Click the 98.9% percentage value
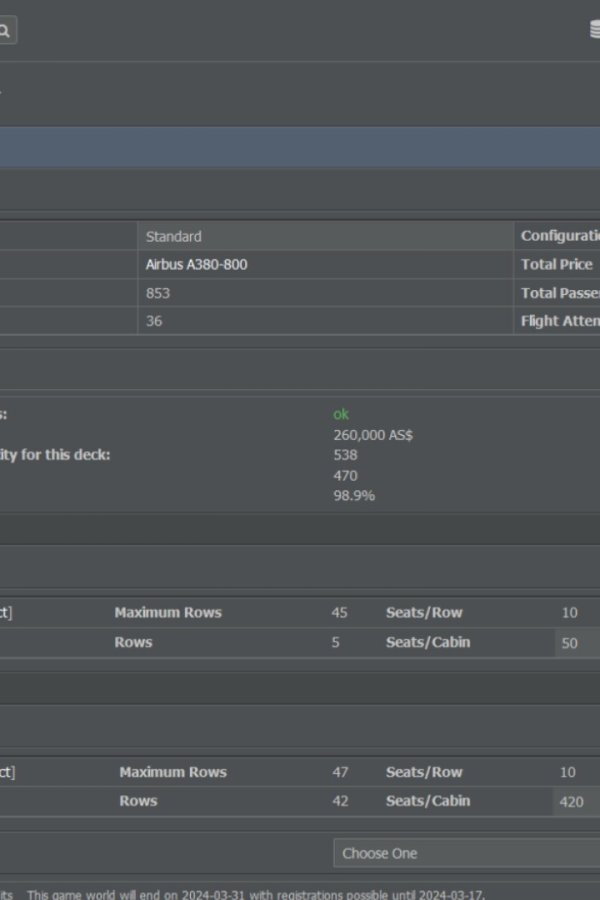 coord(354,496)
